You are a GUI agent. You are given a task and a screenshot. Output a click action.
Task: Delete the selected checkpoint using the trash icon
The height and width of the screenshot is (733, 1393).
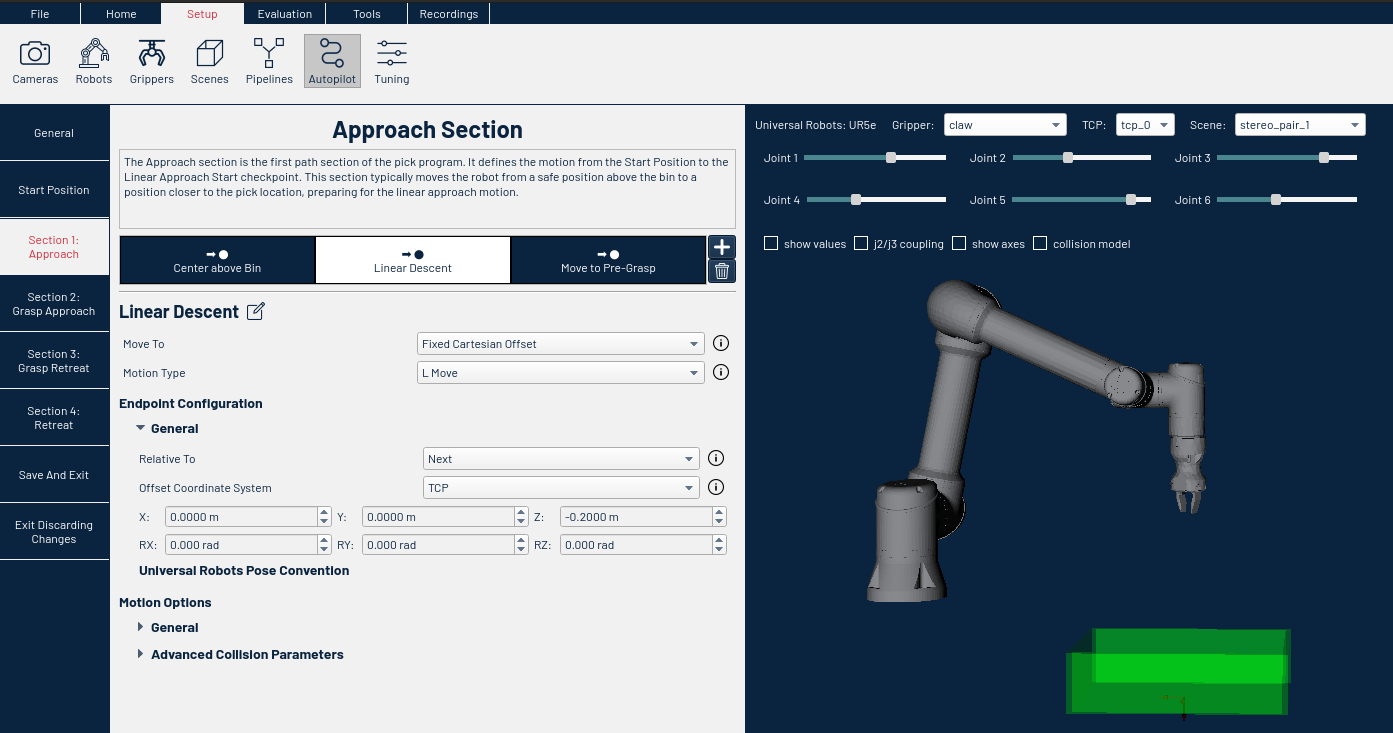tap(721, 271)
